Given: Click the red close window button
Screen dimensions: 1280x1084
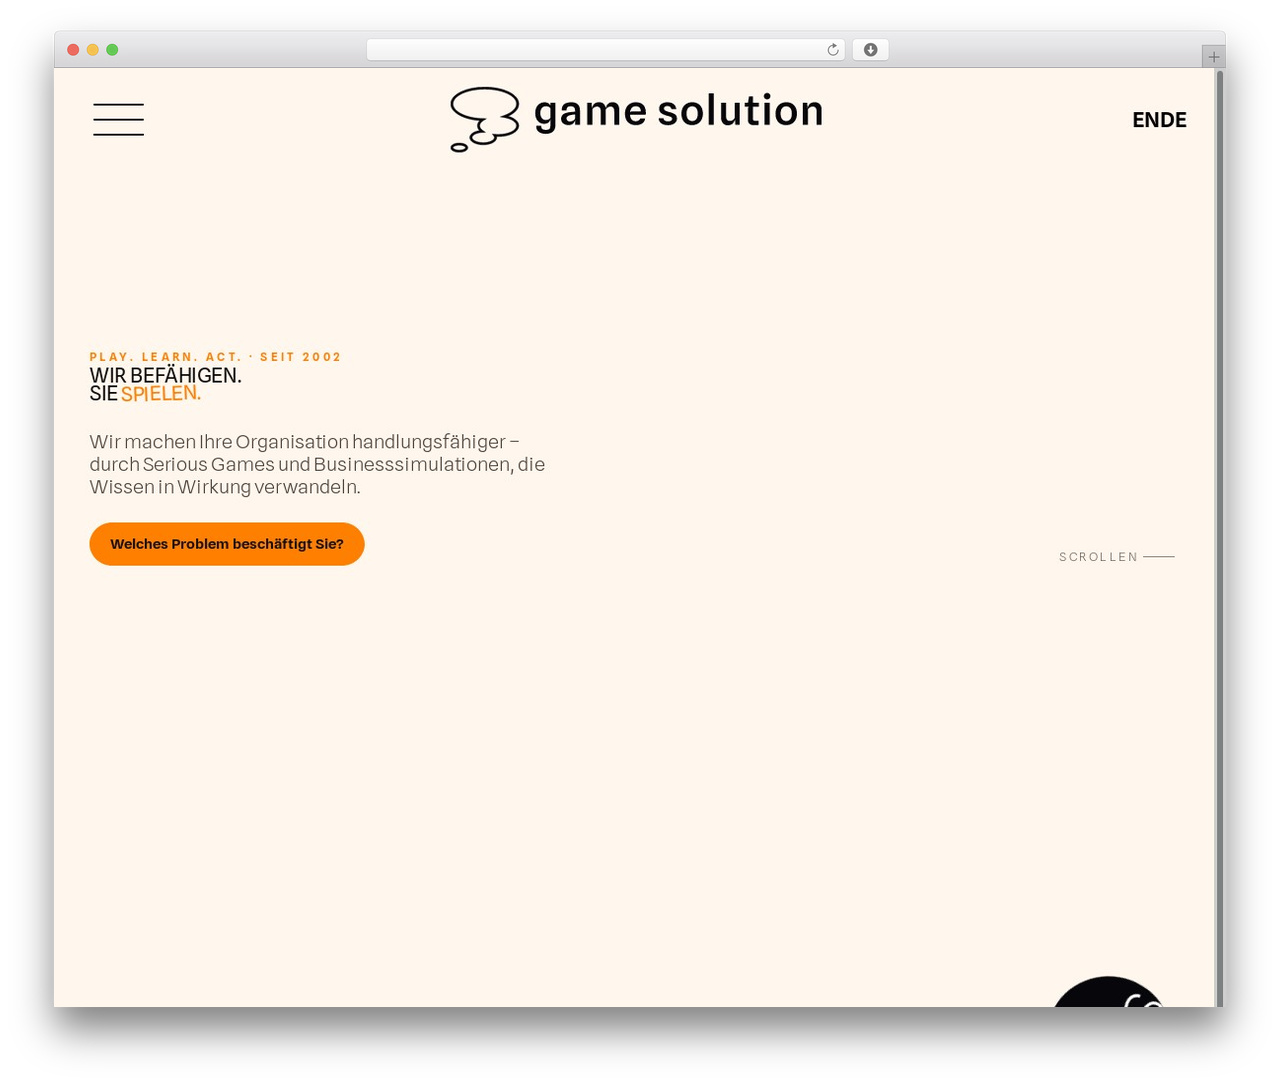Looking at the screenshot, I should 73,50.
